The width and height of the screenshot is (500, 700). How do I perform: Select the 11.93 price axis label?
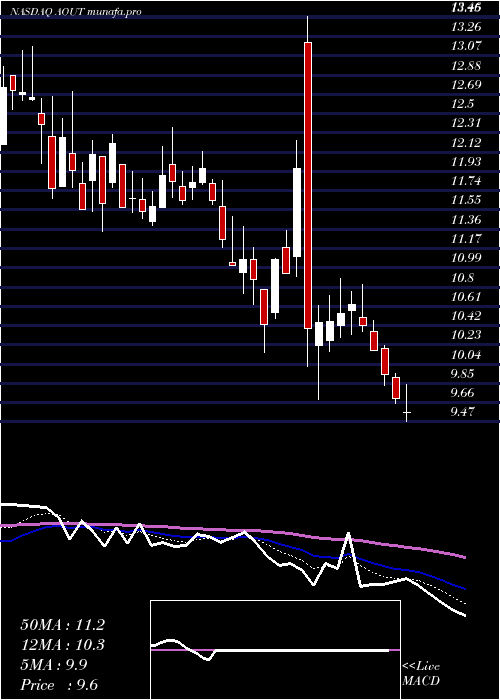(x=467, y=162)
